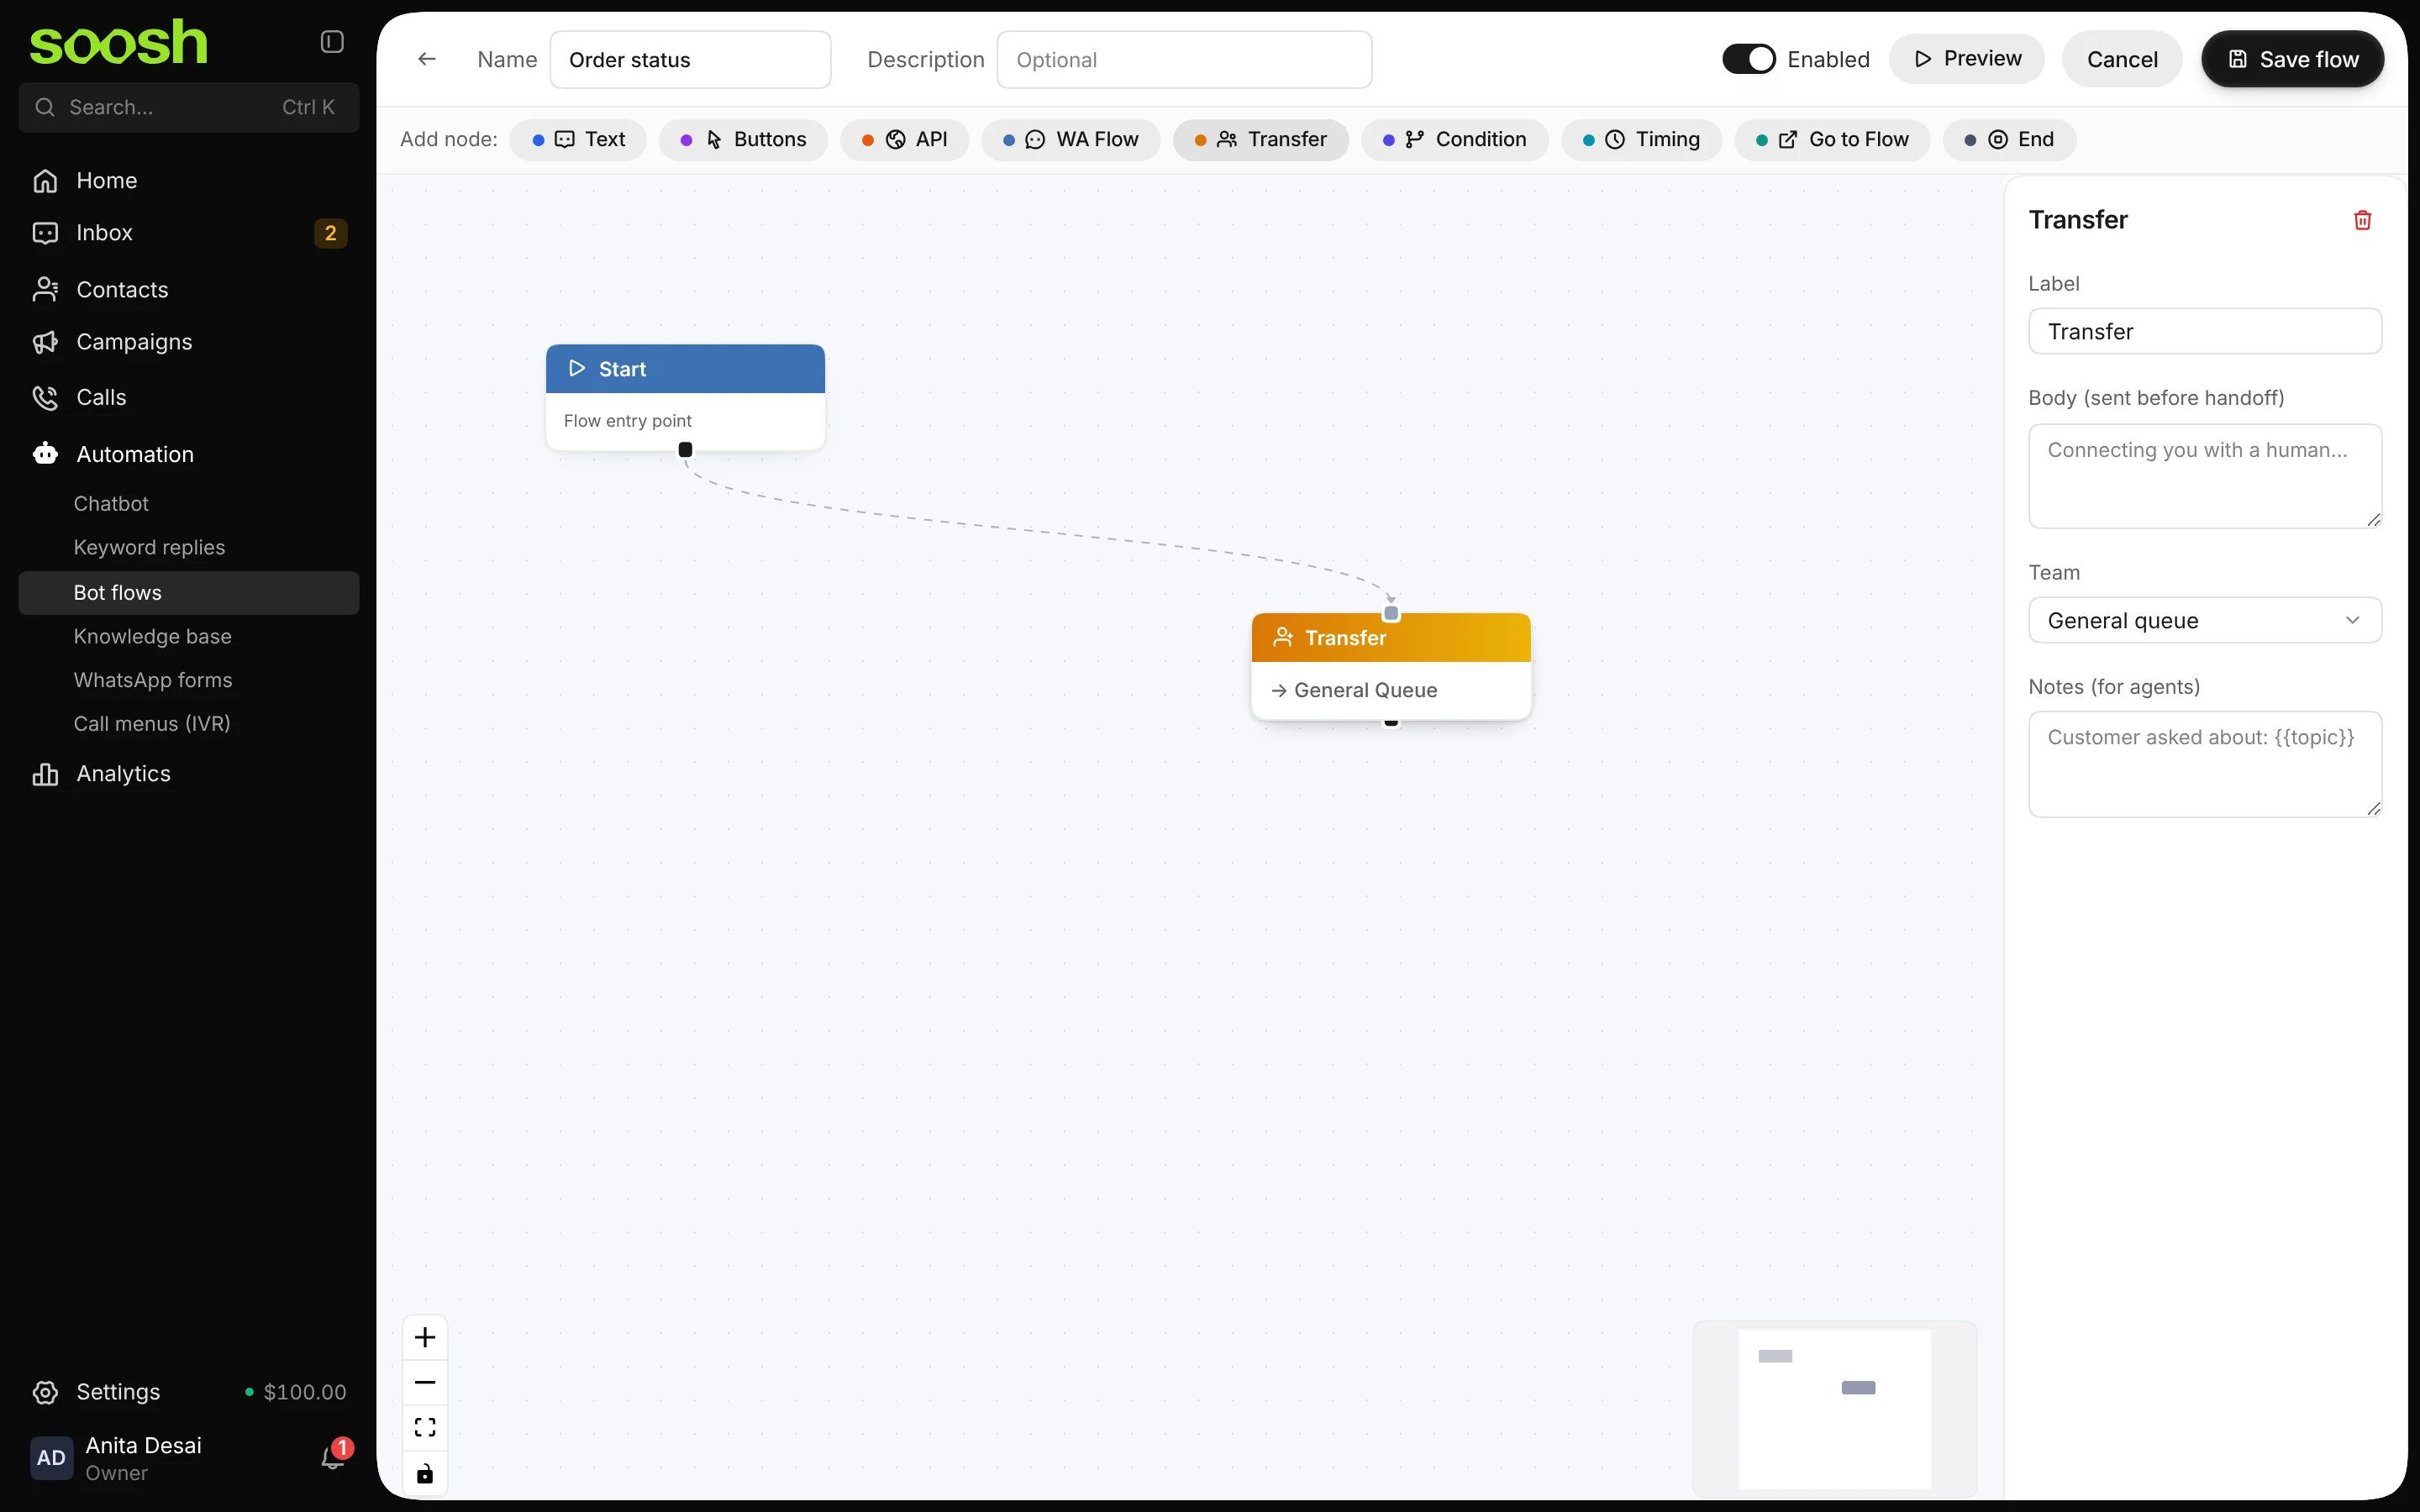Delete Transfer node with trash icon
The width and height of the screenshot is (2420, 1512).
click(2362, 220)
